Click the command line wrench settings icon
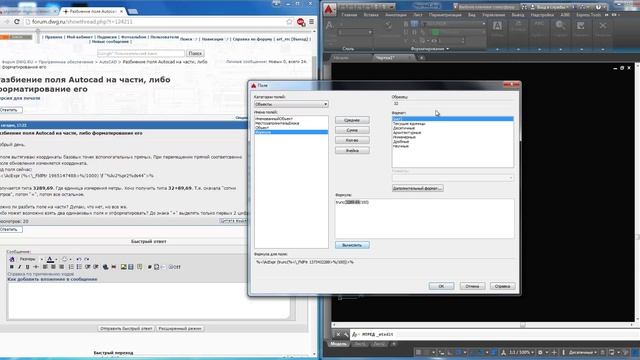This screenshot has width=640, height=360. click(x=346, y=334)
